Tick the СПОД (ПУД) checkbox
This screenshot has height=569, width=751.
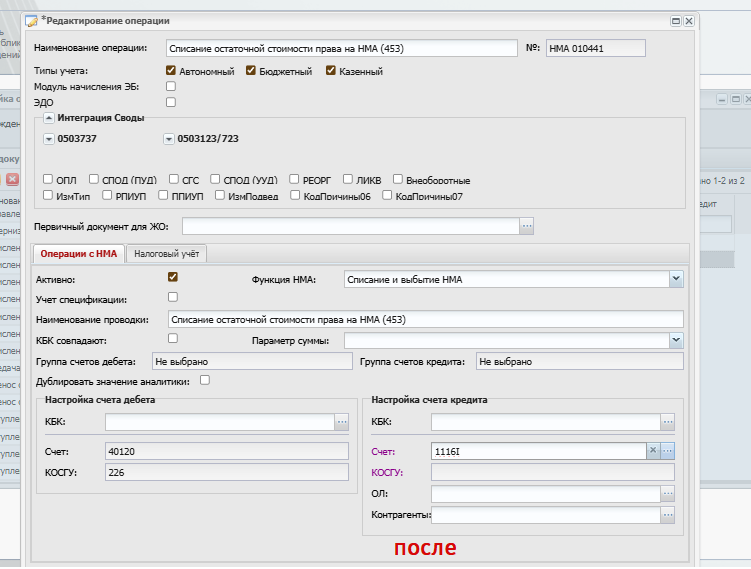93,179
